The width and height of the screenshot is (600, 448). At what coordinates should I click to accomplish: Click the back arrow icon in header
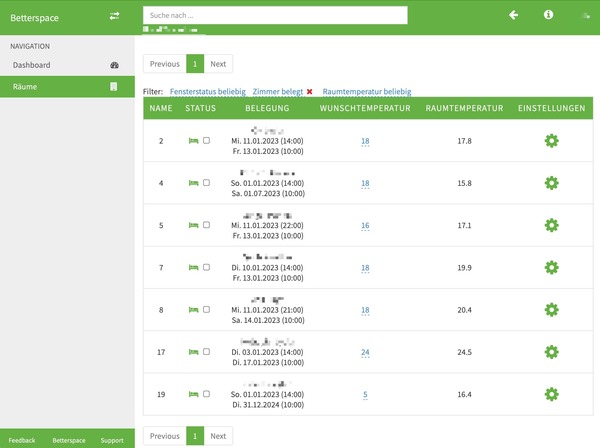514,15
